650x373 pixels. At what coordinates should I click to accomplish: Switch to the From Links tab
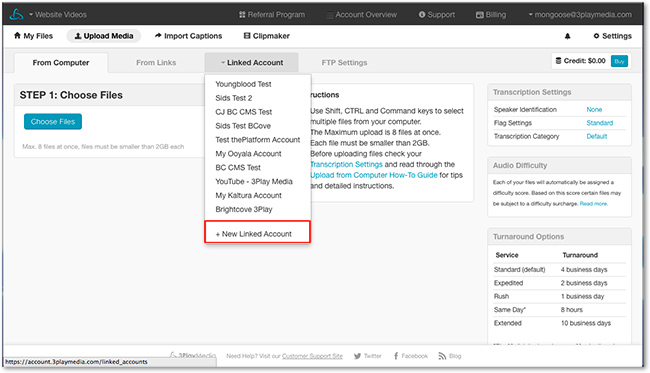coord(156,63)
